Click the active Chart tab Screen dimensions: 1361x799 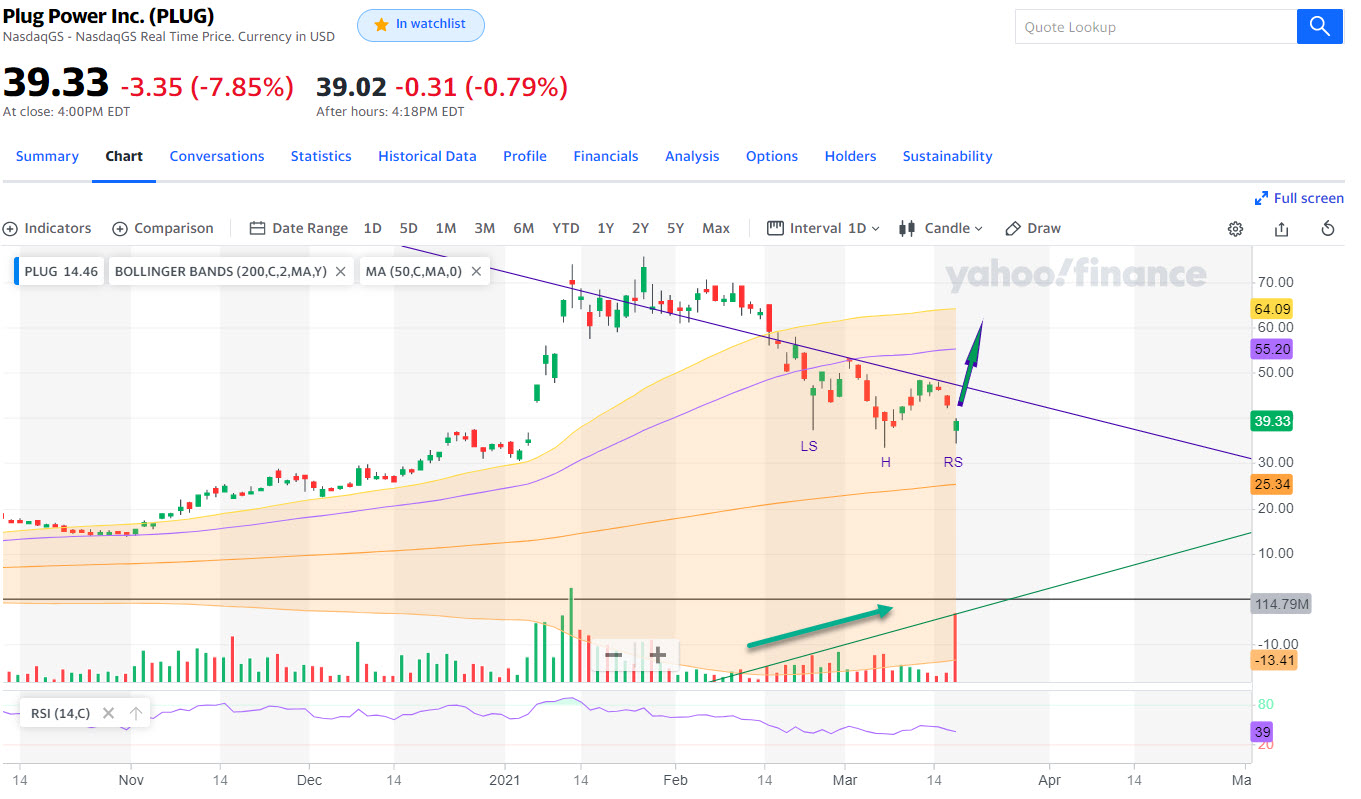[124, 156]
